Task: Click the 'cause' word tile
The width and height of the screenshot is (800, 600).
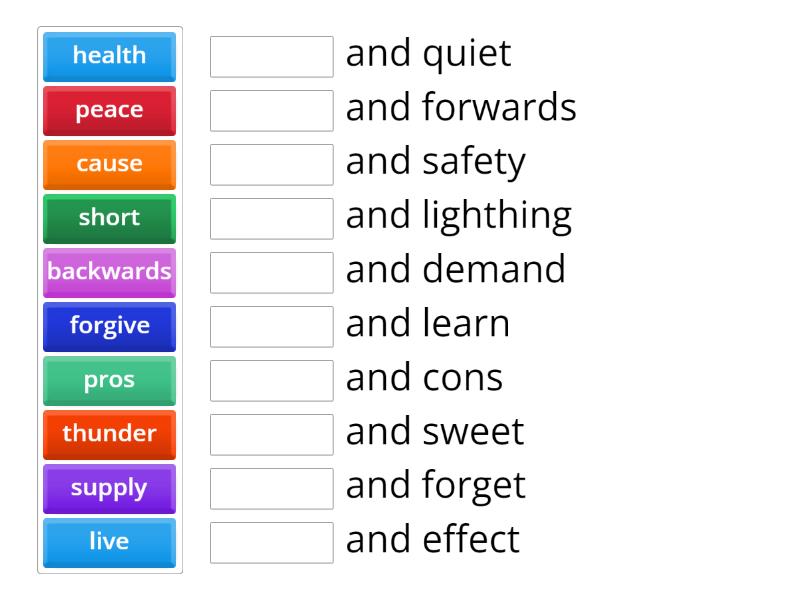Action: [109, 164]
